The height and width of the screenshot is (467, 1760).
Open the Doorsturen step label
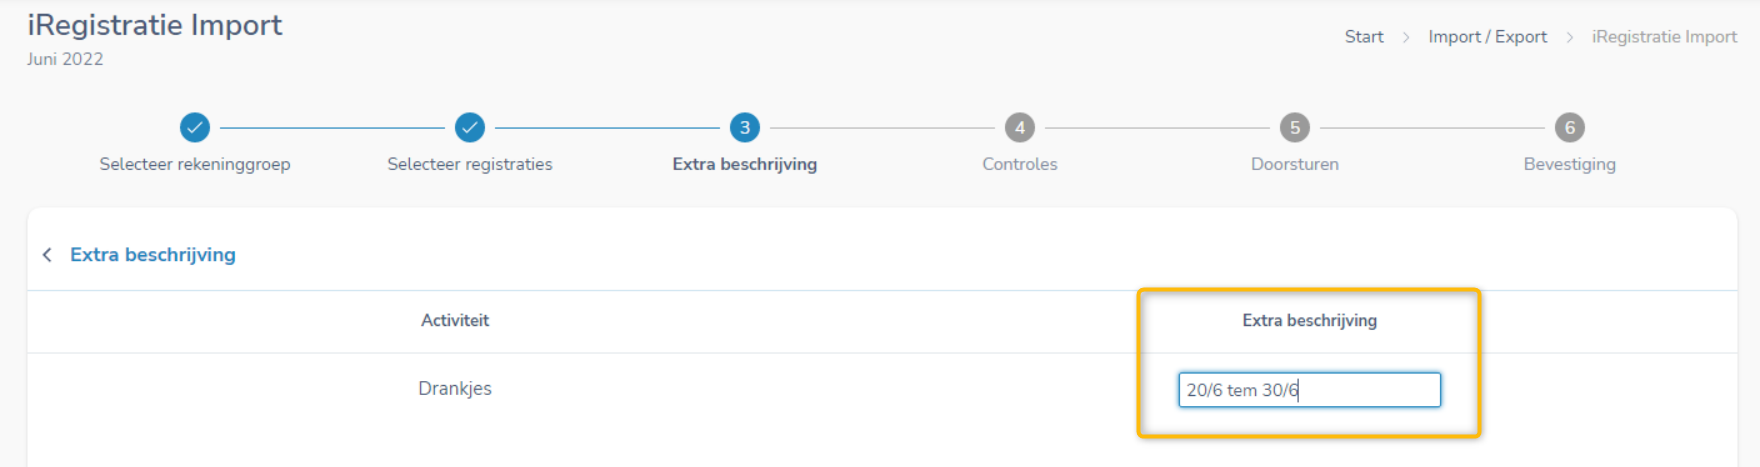[1295, 164]
